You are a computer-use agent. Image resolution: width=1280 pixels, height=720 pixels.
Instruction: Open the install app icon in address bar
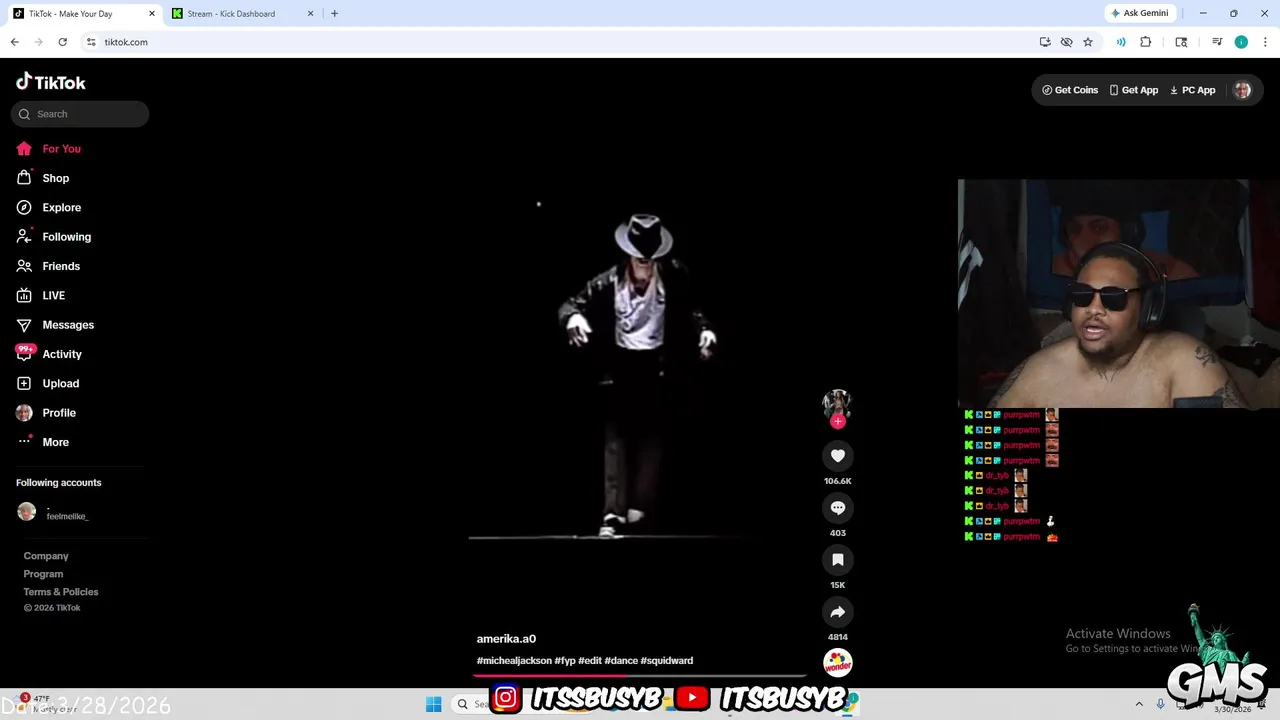pyautogui.click(x=1045, y=42)
